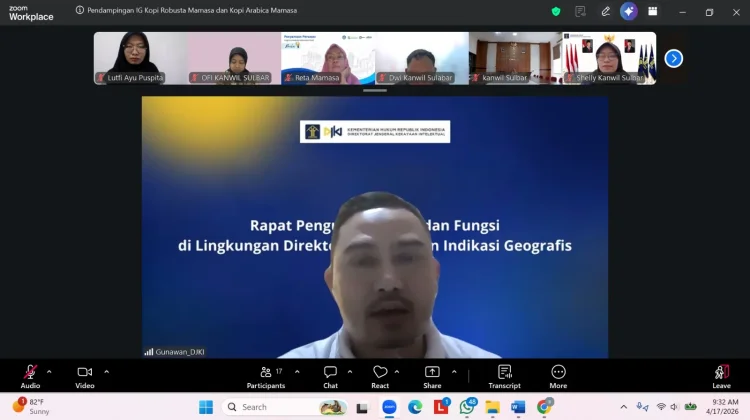
Task: Change view layout grid icon
Action: click(652, 11)
